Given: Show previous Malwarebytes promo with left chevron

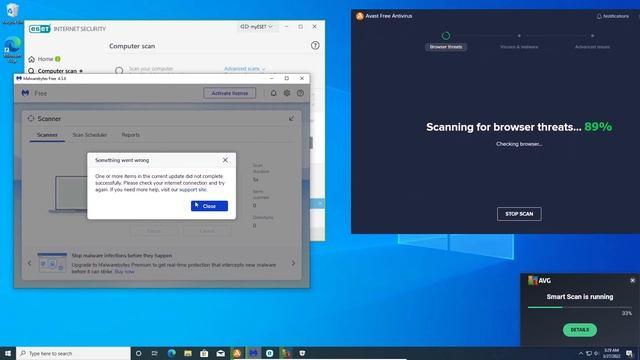Looking at the screenshot, I should 29,263.
